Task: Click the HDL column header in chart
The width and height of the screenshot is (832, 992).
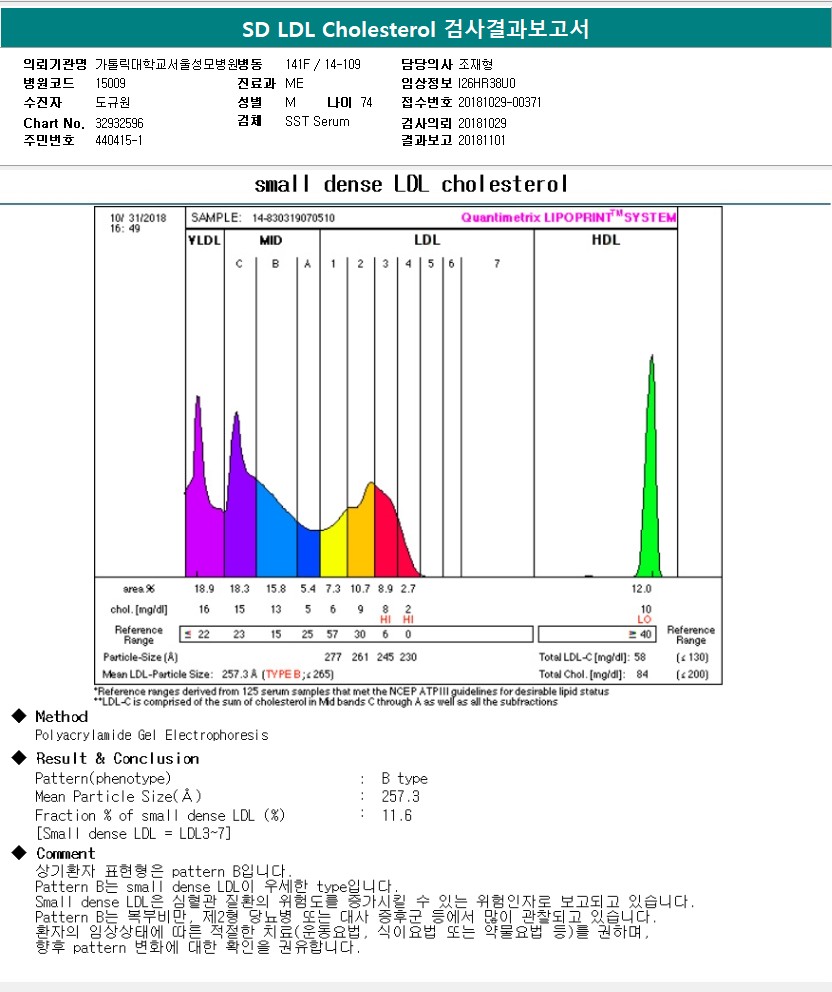Action: point(605,240)
